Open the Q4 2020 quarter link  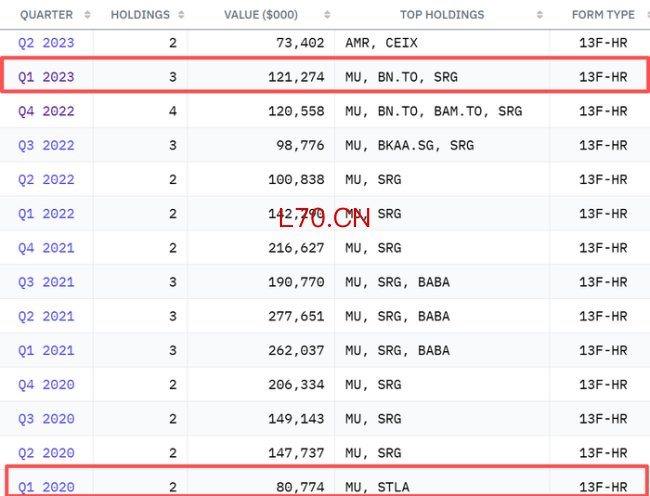pos(46,385)
